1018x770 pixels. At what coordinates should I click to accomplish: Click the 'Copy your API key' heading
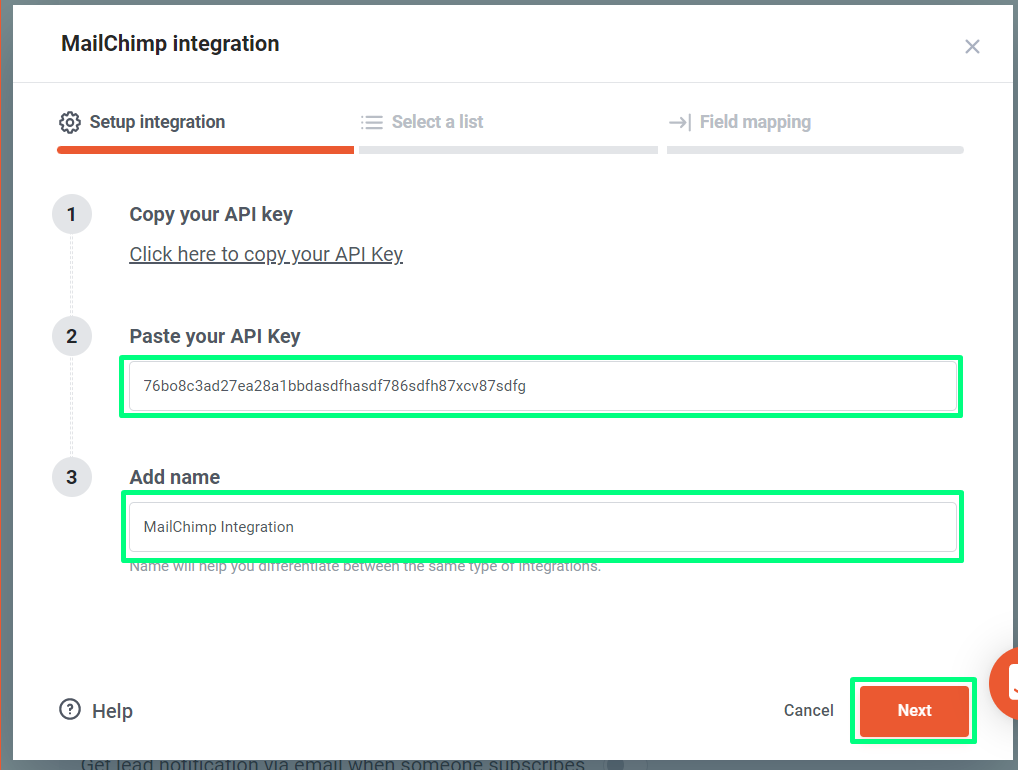coord(211,214)
